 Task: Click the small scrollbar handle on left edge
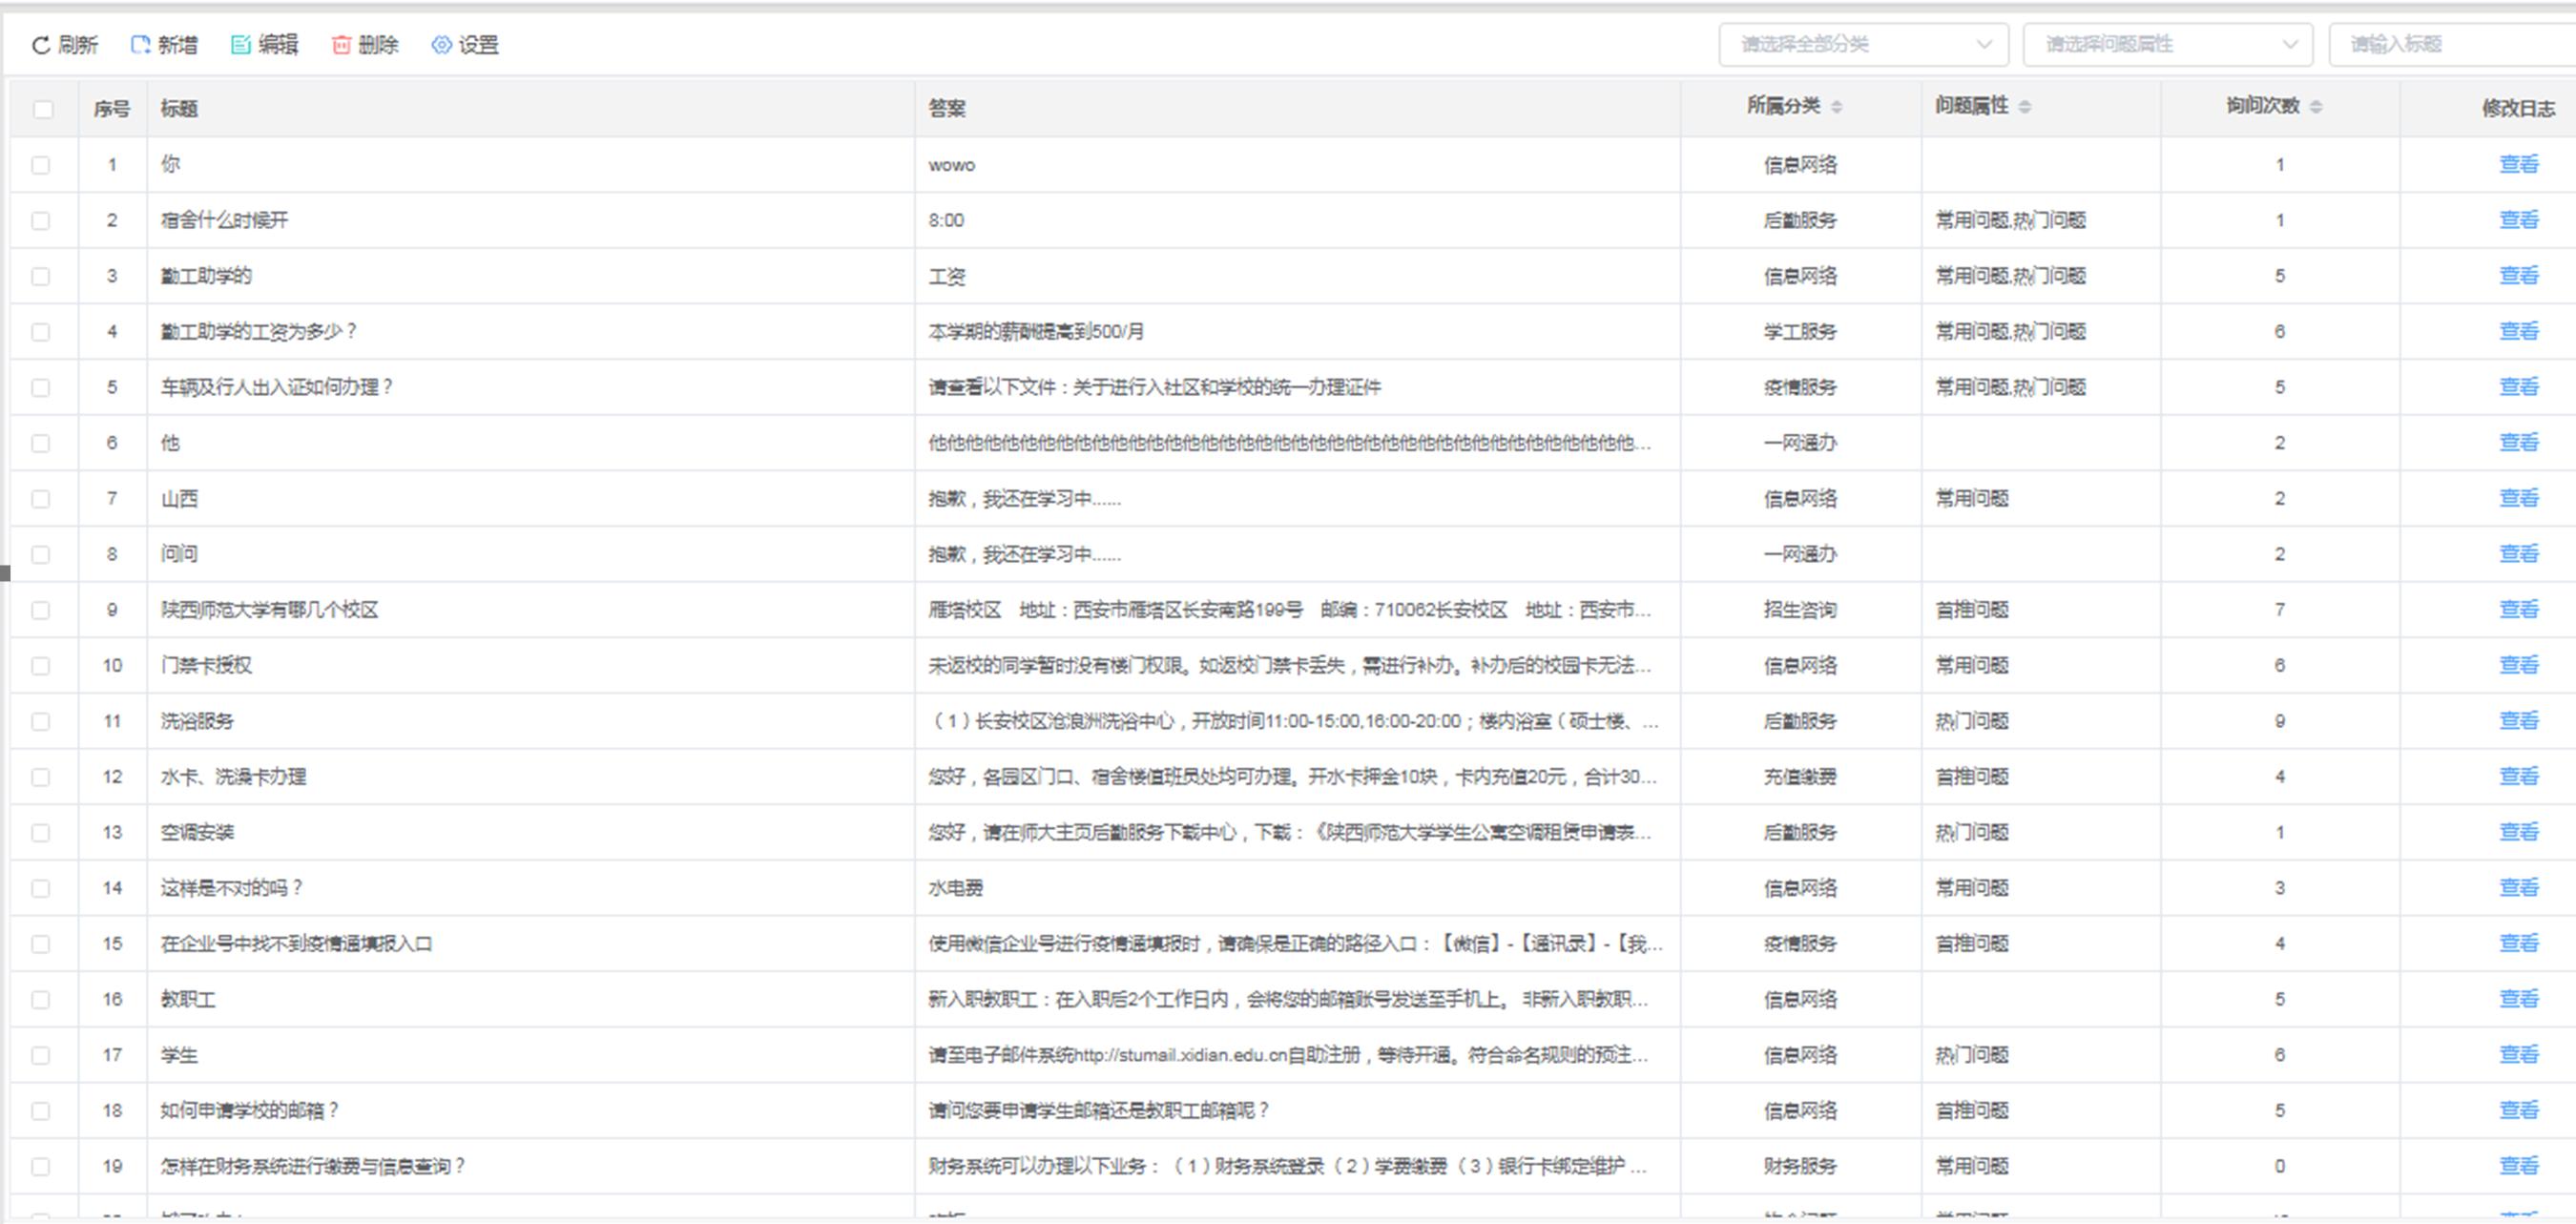4,573
